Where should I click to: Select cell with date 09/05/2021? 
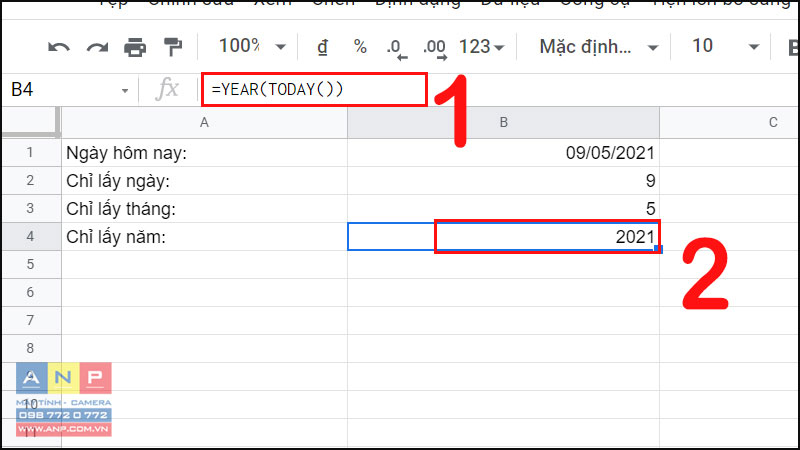coord(503,153)
